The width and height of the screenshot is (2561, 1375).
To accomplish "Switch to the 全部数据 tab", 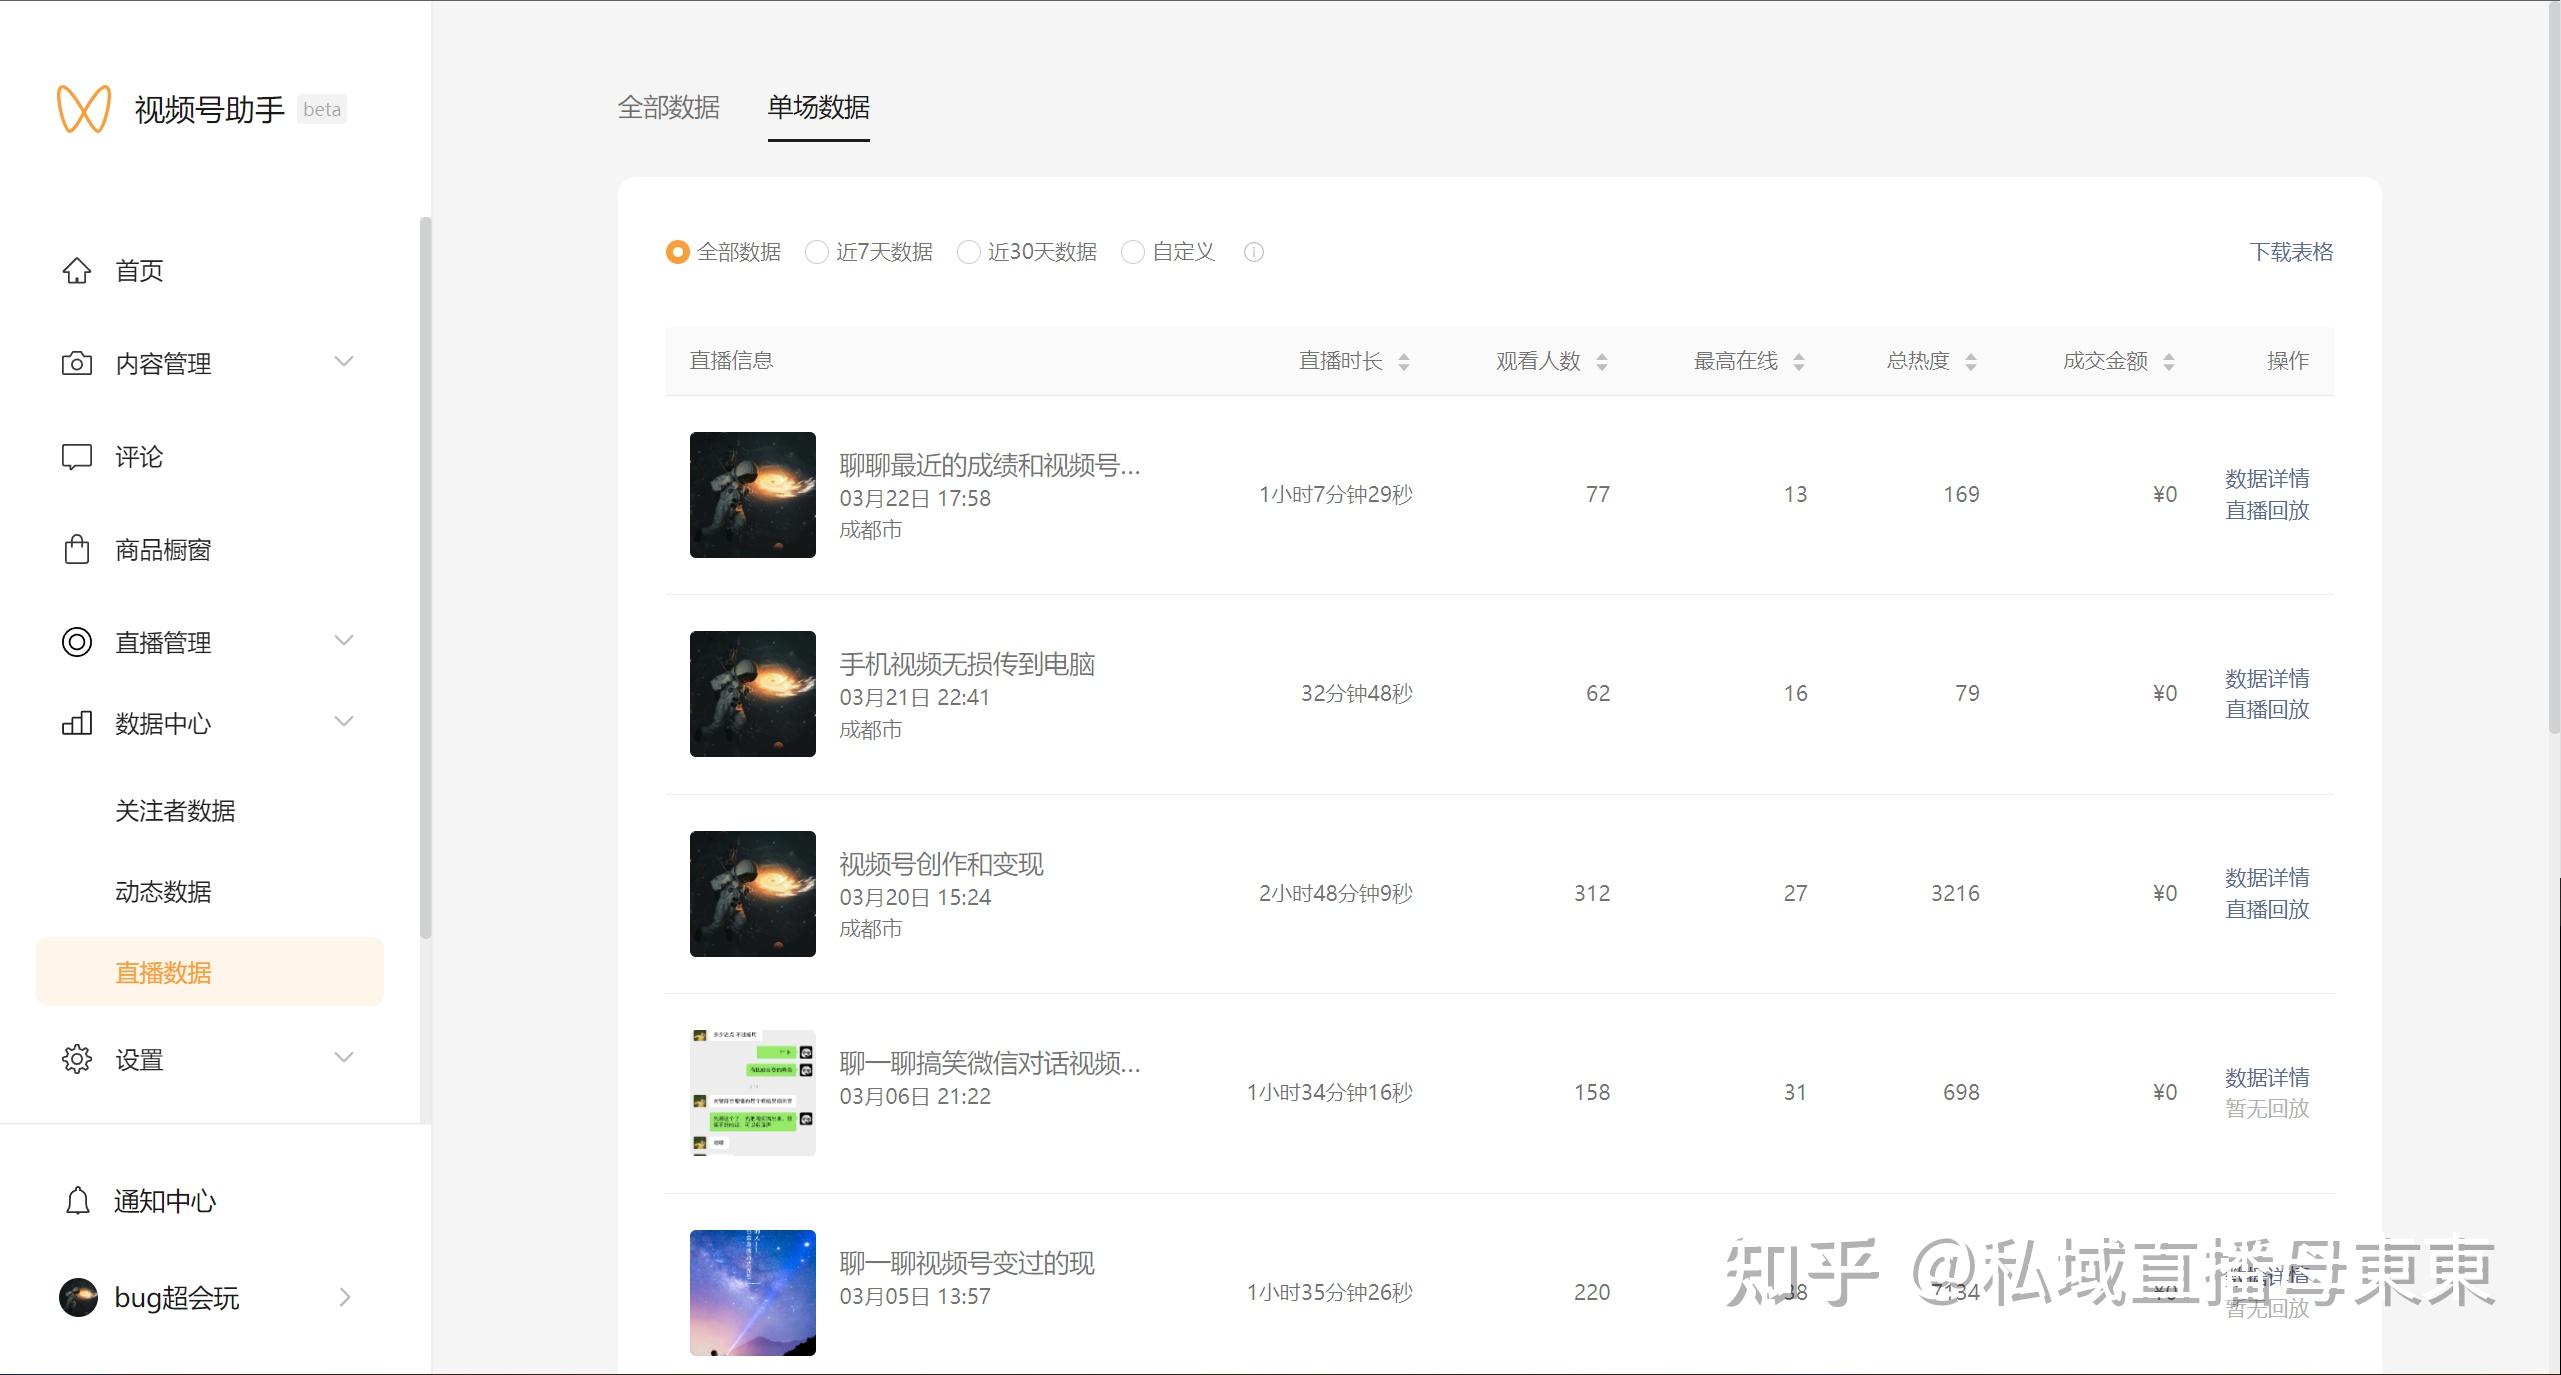I will click(668, 107).
